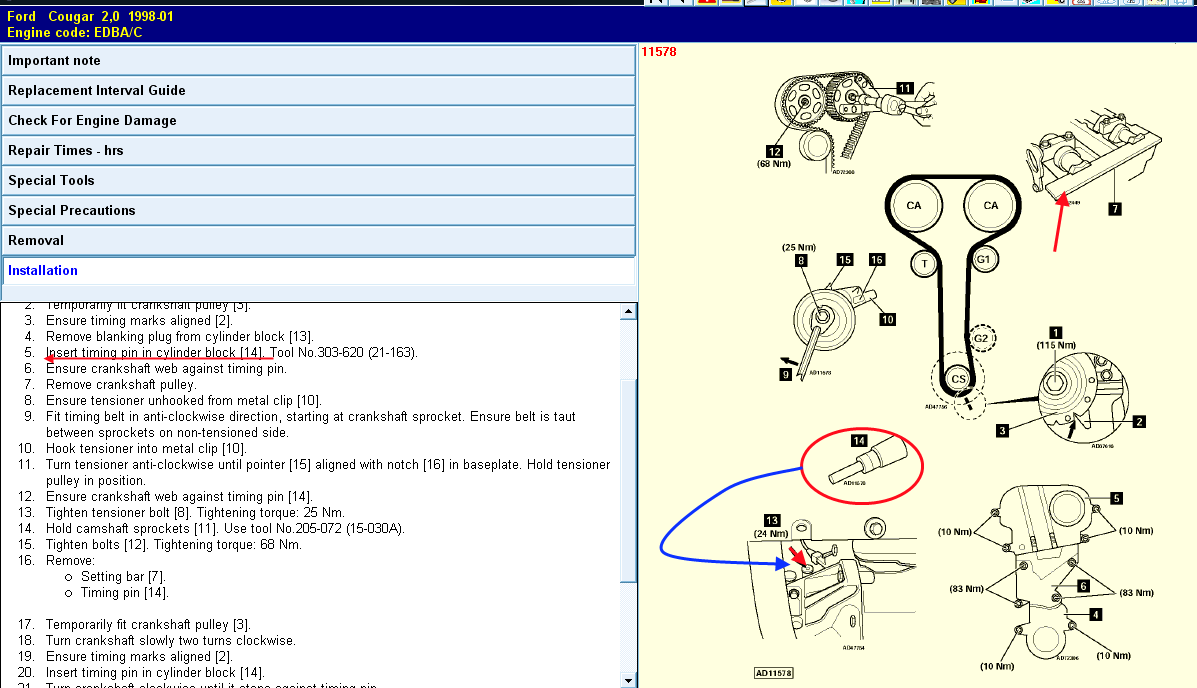This screenshot has height=688, width=1197.
Task: Show the Special Tools section
Action: coord(318,180)
